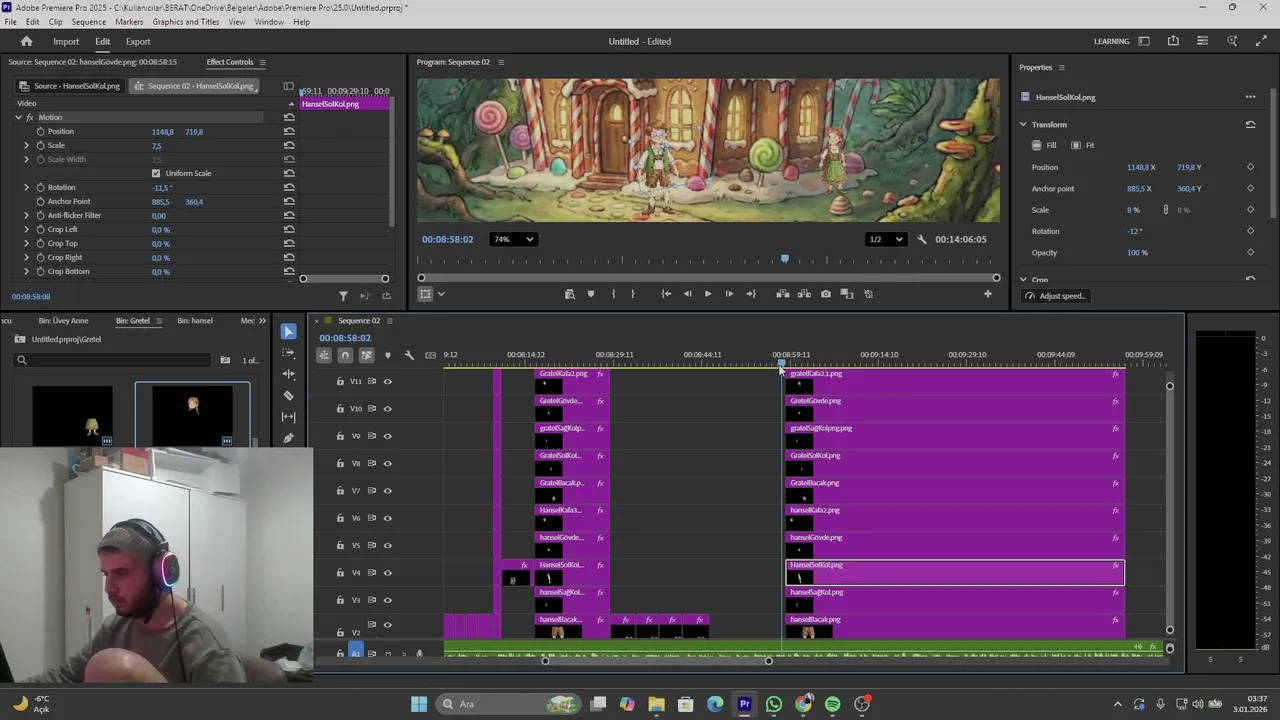Screen dimensions: 1280x720
Task: Toggle the Uniform Scale checkbox
Action: (156, 174)
